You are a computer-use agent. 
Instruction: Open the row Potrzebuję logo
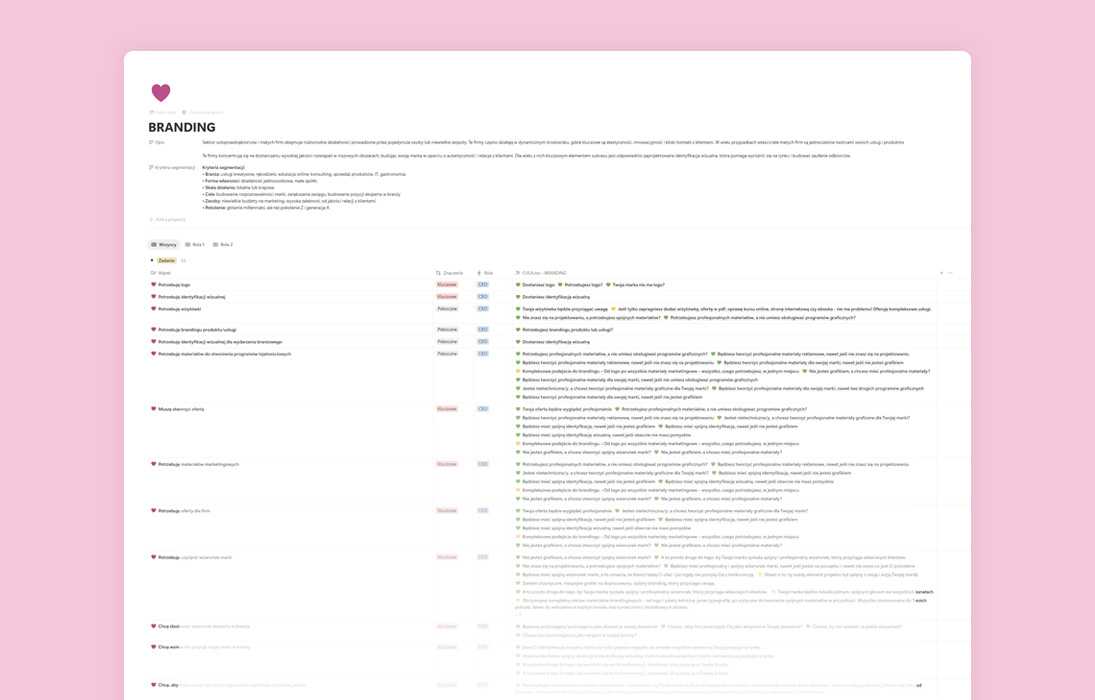tap(175, 285)
